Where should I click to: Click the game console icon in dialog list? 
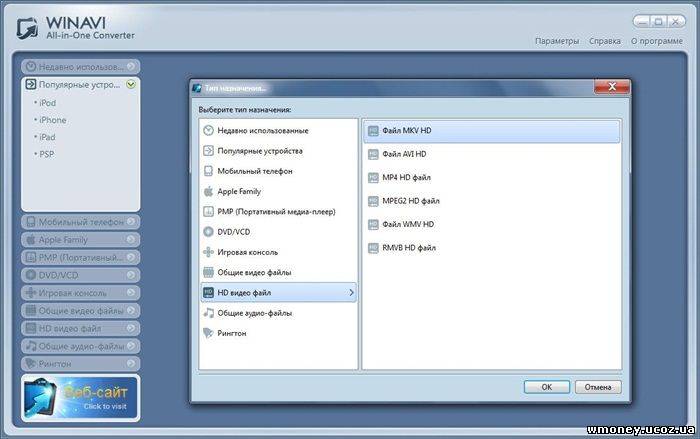coord(208,252)
